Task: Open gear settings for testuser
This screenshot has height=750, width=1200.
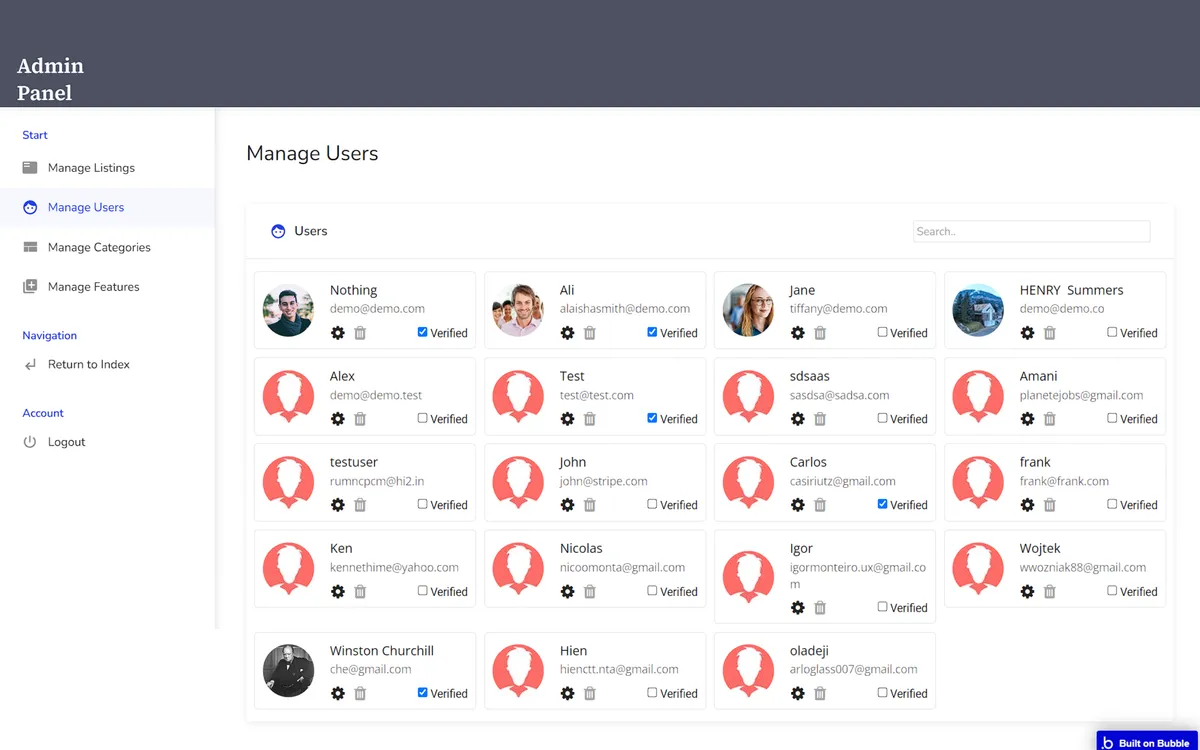Action: point(338,505)
